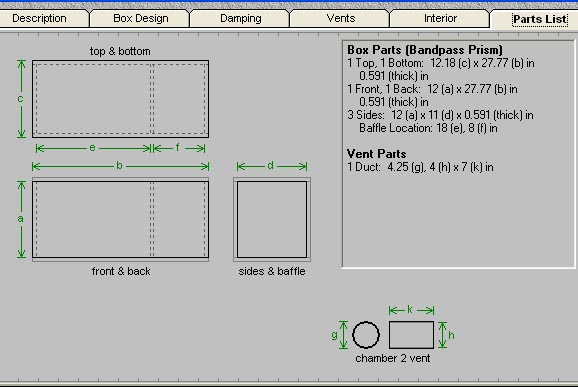Image resolution: width=578 pixels, height=387 pixels.
Task: Go to the Vents tab
Action: [341, 18]
